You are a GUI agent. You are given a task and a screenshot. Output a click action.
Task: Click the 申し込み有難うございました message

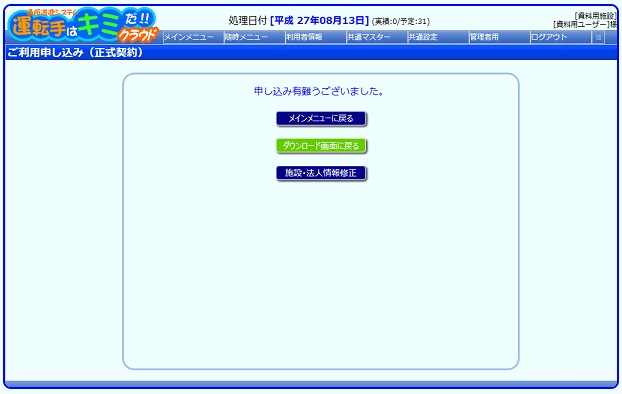tap(319, 91)
